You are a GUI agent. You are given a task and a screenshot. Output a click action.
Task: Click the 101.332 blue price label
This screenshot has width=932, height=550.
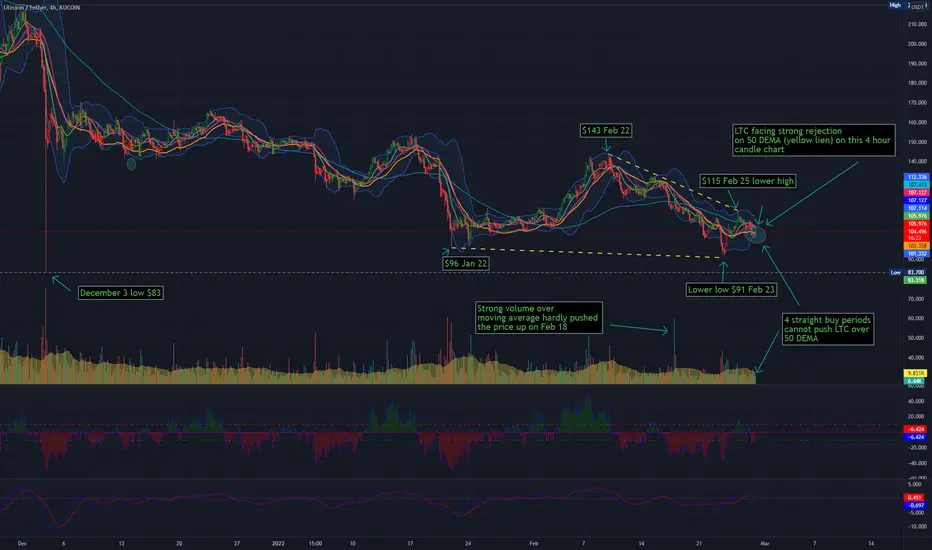point(916,254)
